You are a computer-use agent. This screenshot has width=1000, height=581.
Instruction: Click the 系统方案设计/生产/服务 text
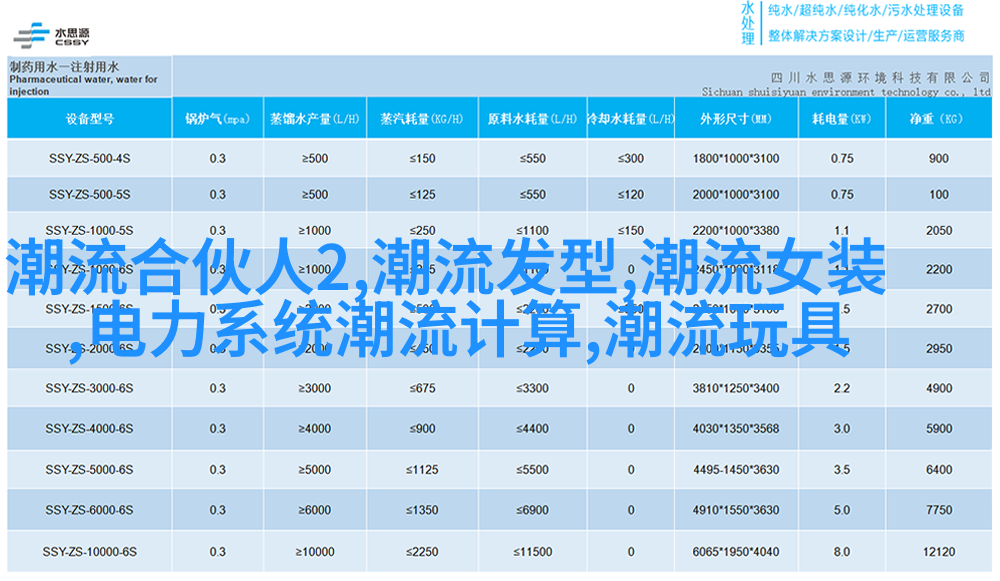click(x=866, y=35)
